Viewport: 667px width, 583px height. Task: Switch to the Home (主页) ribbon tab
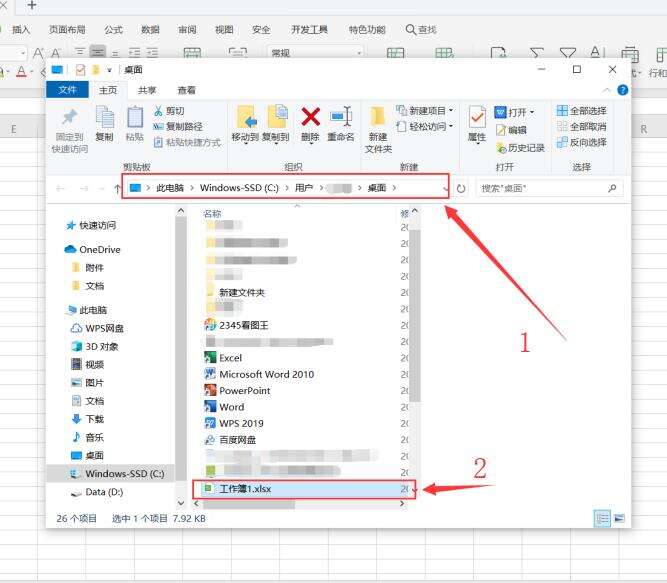pos(108,90)
